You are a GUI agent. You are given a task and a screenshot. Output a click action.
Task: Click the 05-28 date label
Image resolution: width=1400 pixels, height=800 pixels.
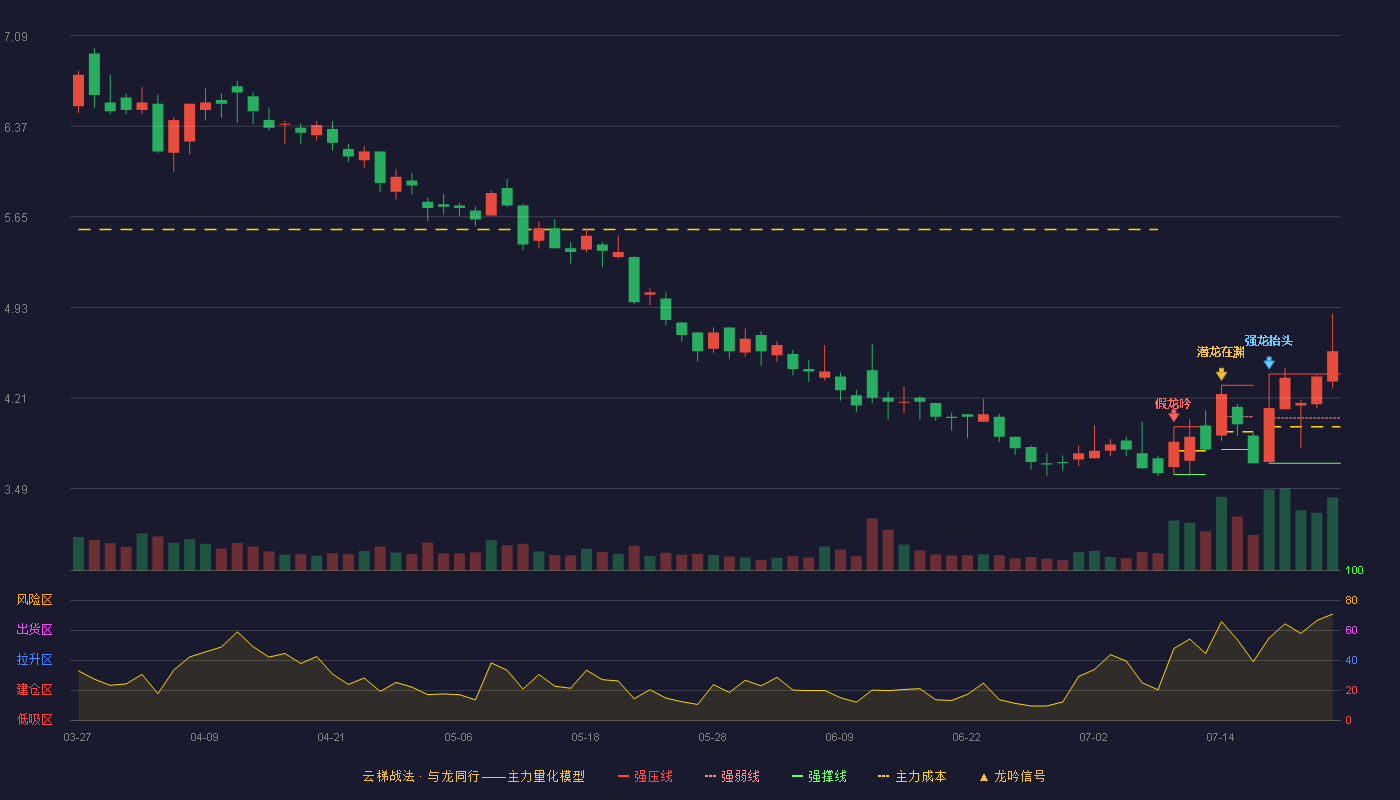click(712, 737)
